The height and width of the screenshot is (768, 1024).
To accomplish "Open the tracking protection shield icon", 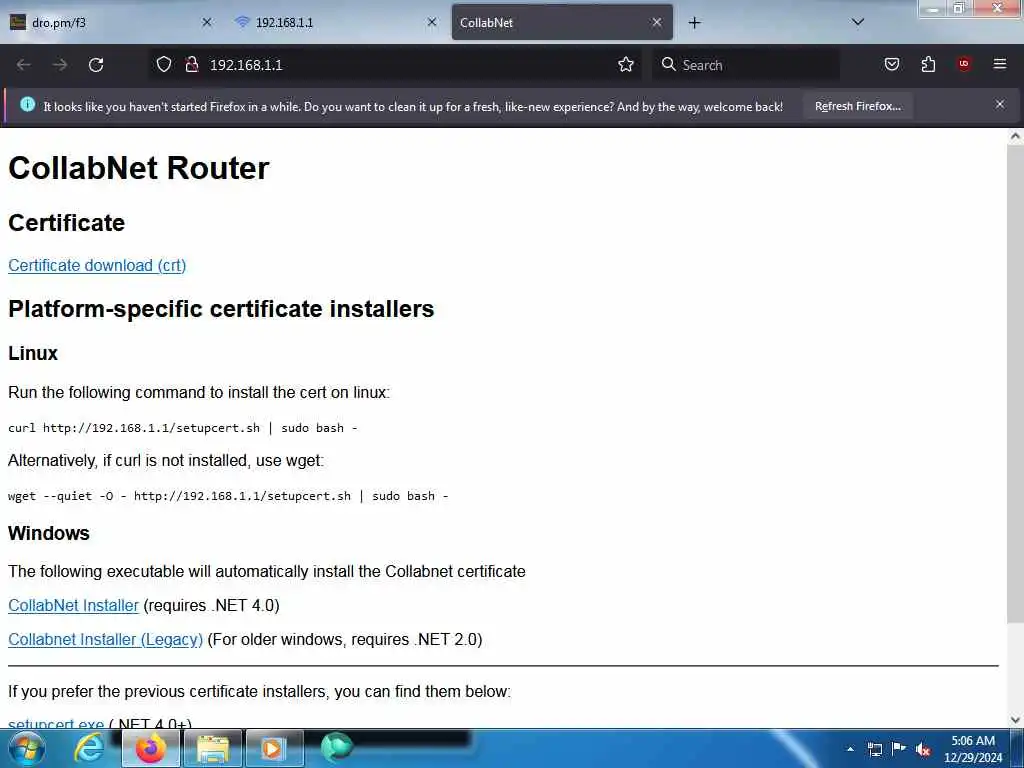I will pos(164,65).
